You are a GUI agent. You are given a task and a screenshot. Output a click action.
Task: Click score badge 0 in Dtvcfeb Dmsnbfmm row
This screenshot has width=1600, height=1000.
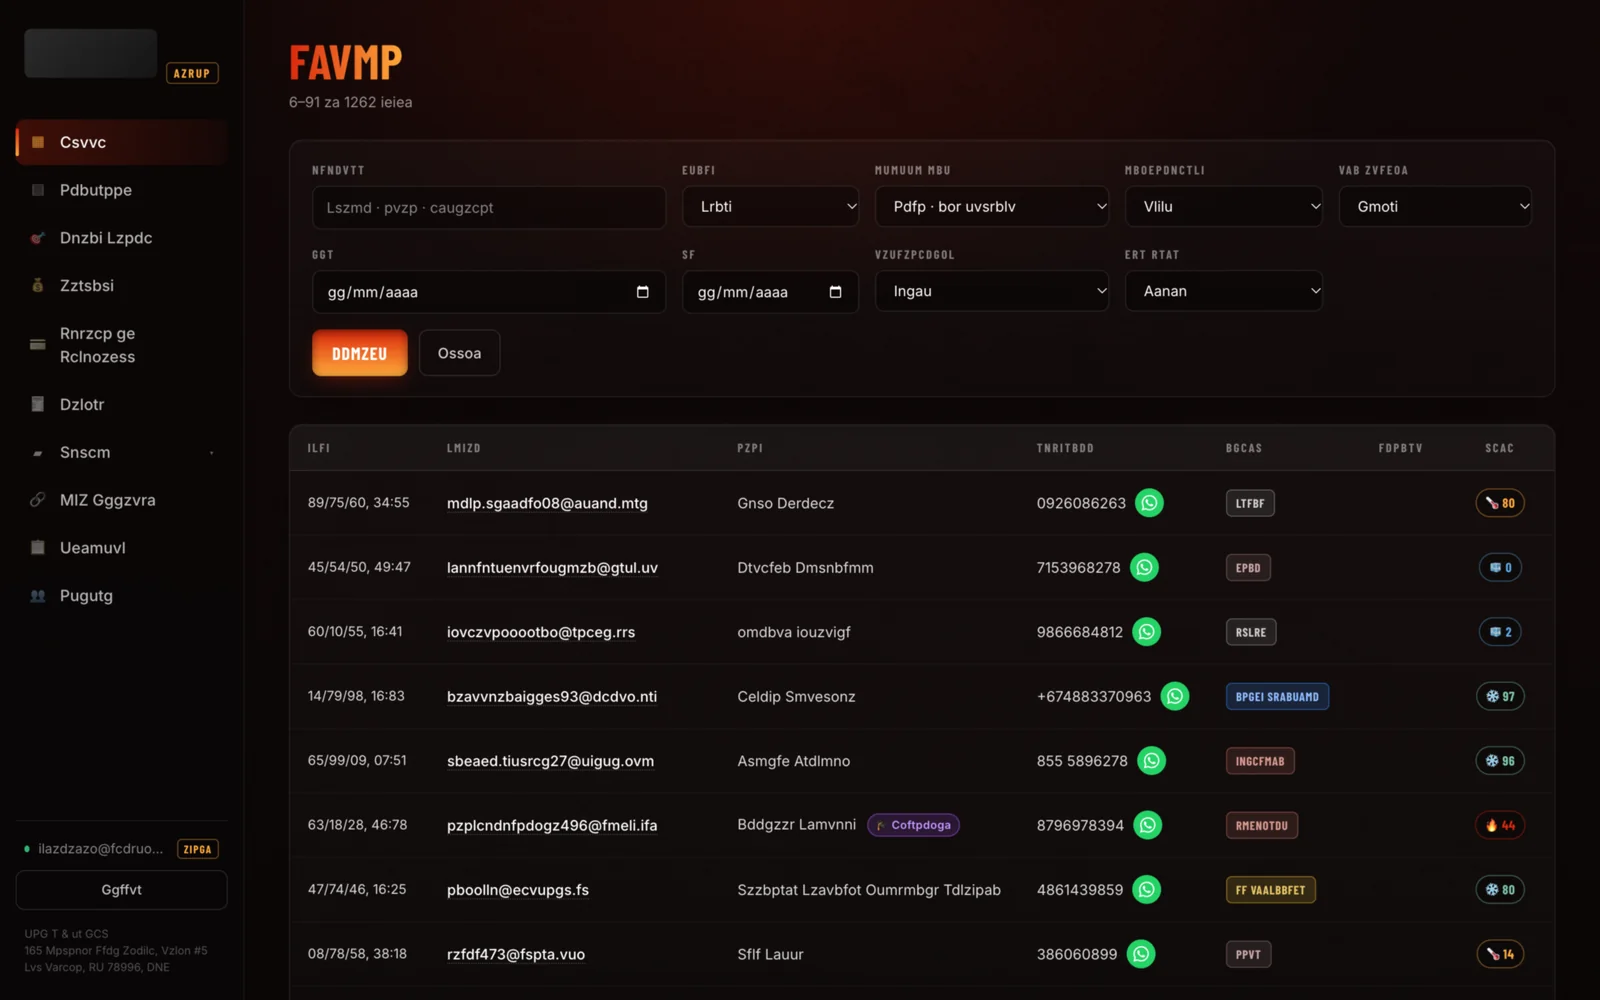pyautogui.click(x=1501, y=567)
